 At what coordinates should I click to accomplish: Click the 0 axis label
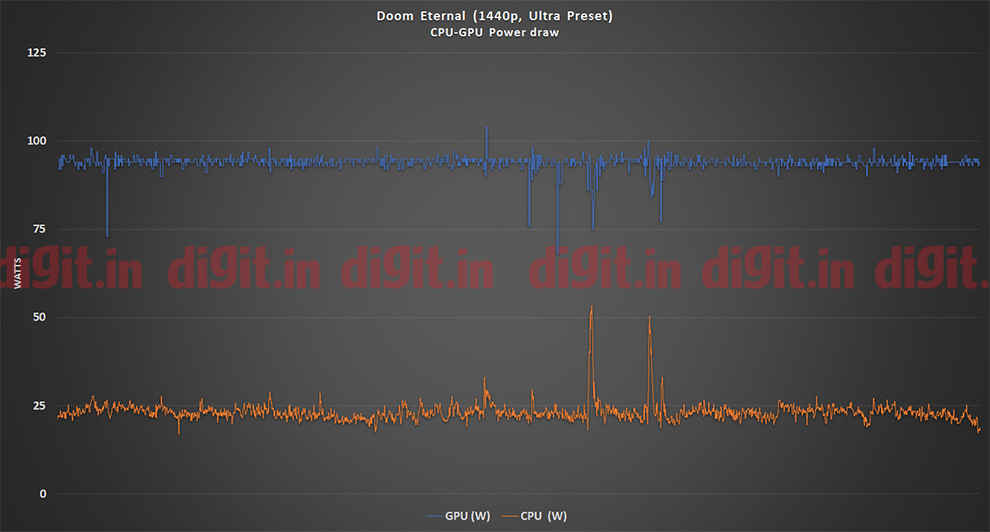(x=43, y=494)
